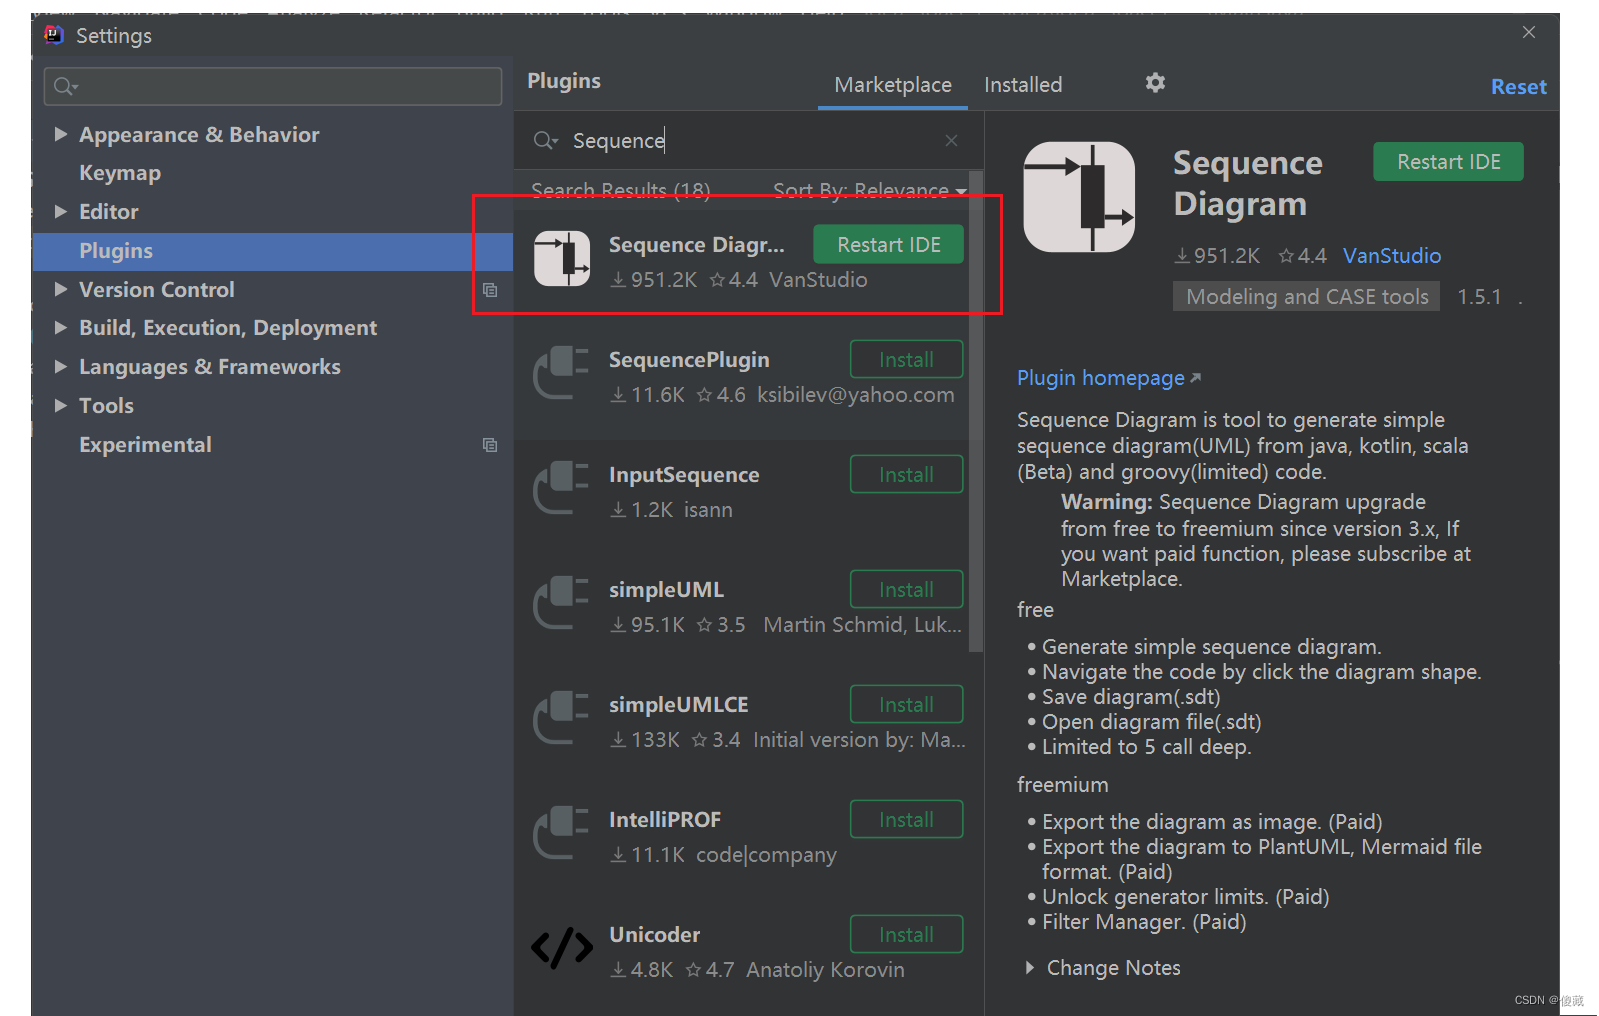Expand the Editor settings node
The image size is (1599, 1016).
pyautogui.click(x=61, y=211)
